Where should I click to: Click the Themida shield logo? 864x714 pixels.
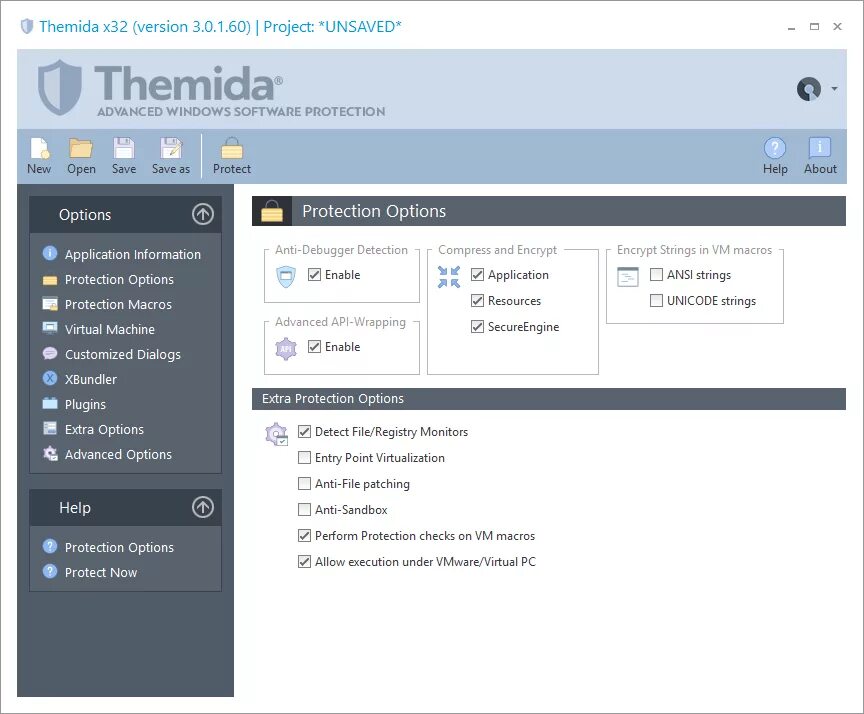[x=60, y=88]
